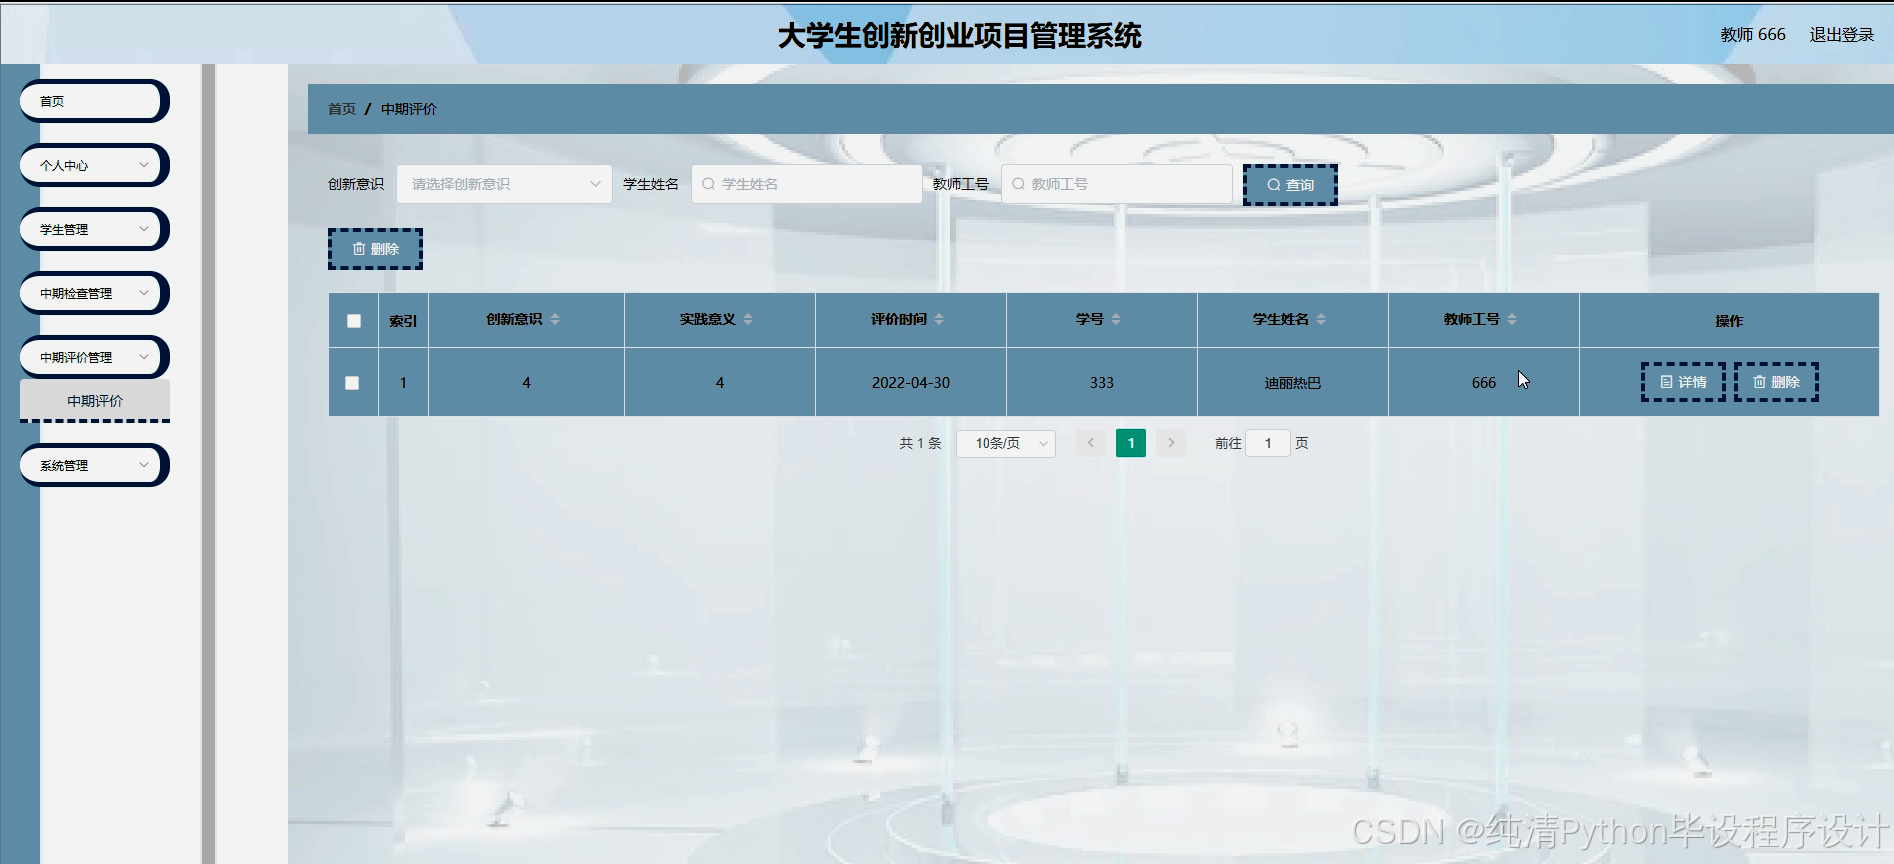Tick the select-all header checkbox
This screenshot has width=1894, height=864.
(x=354, y=321)
